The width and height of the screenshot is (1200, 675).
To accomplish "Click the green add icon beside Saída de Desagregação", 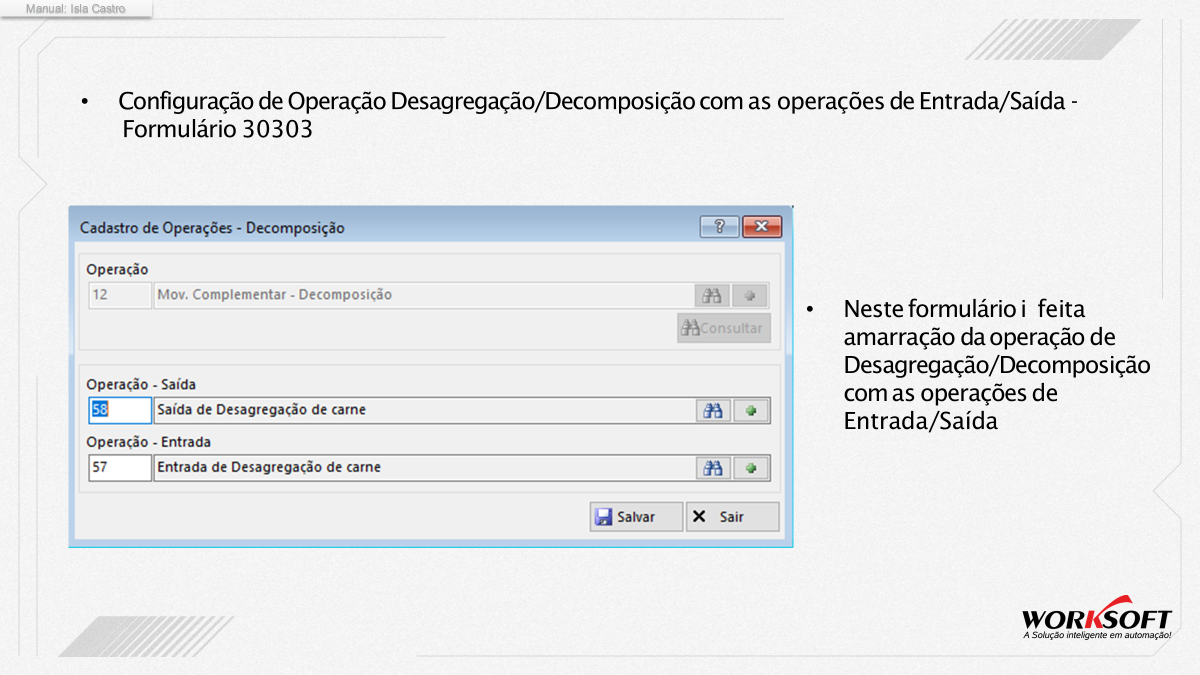I will click(750, 411).
